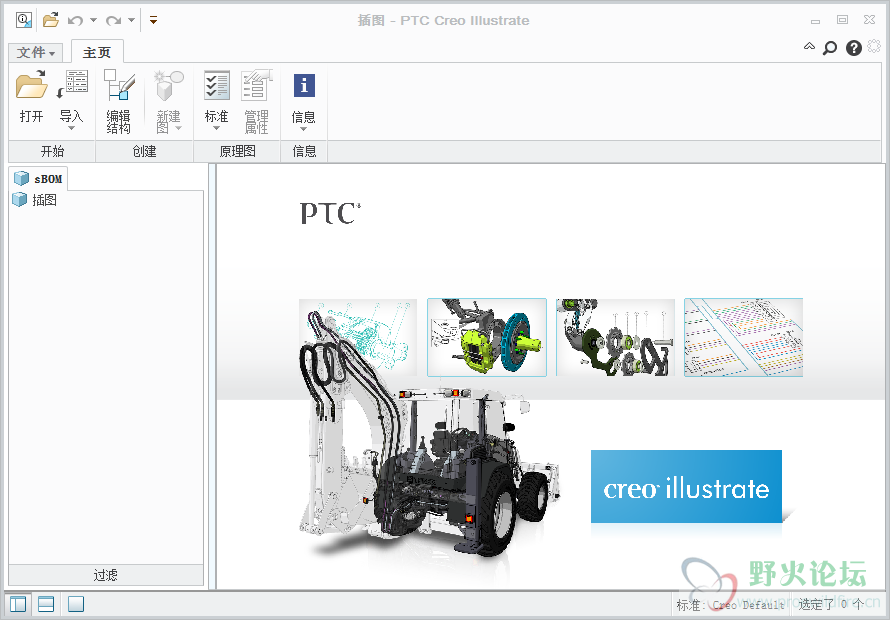Click the 创建 group label
The width and height of the screenshot is (890, 620).
(145, 151)
